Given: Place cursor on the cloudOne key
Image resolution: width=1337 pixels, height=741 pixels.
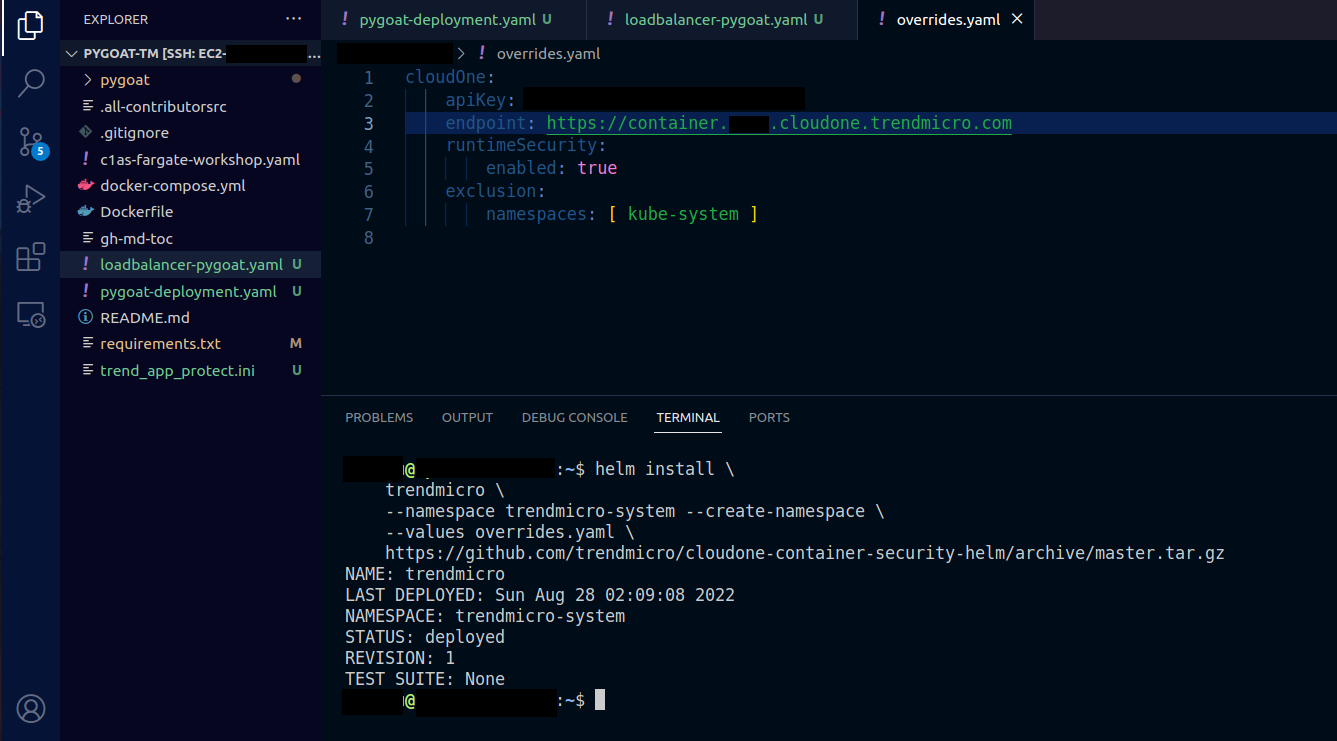Looking at the screenshot, I should (x=445, y=77).
